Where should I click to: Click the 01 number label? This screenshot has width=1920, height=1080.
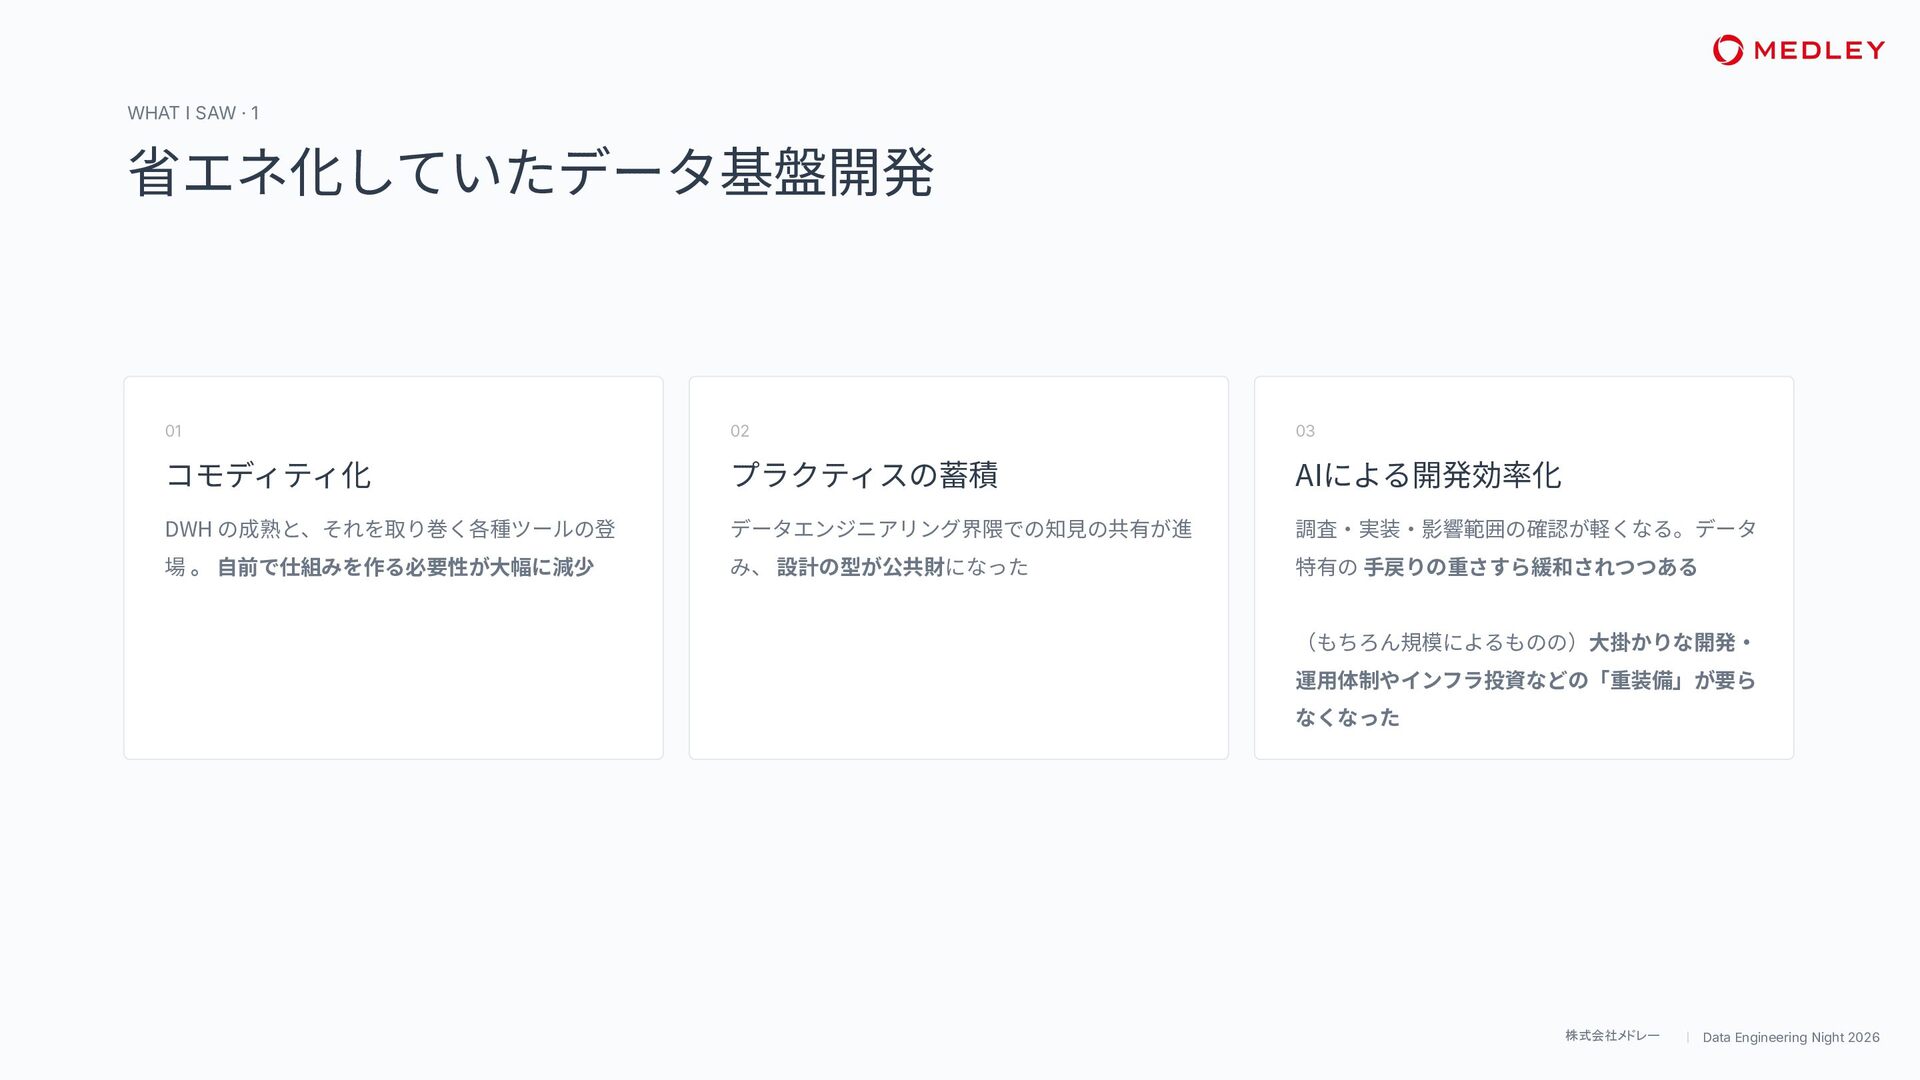[x=173, y=431]
